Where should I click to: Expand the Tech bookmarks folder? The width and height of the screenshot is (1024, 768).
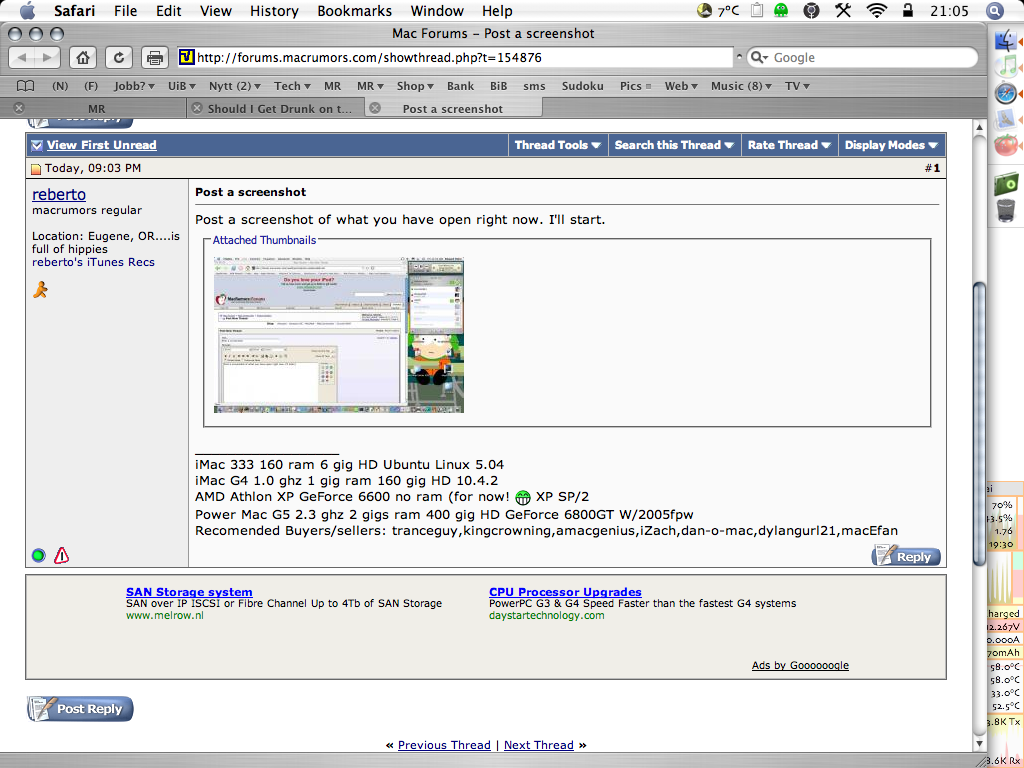(x=292, y=86)
